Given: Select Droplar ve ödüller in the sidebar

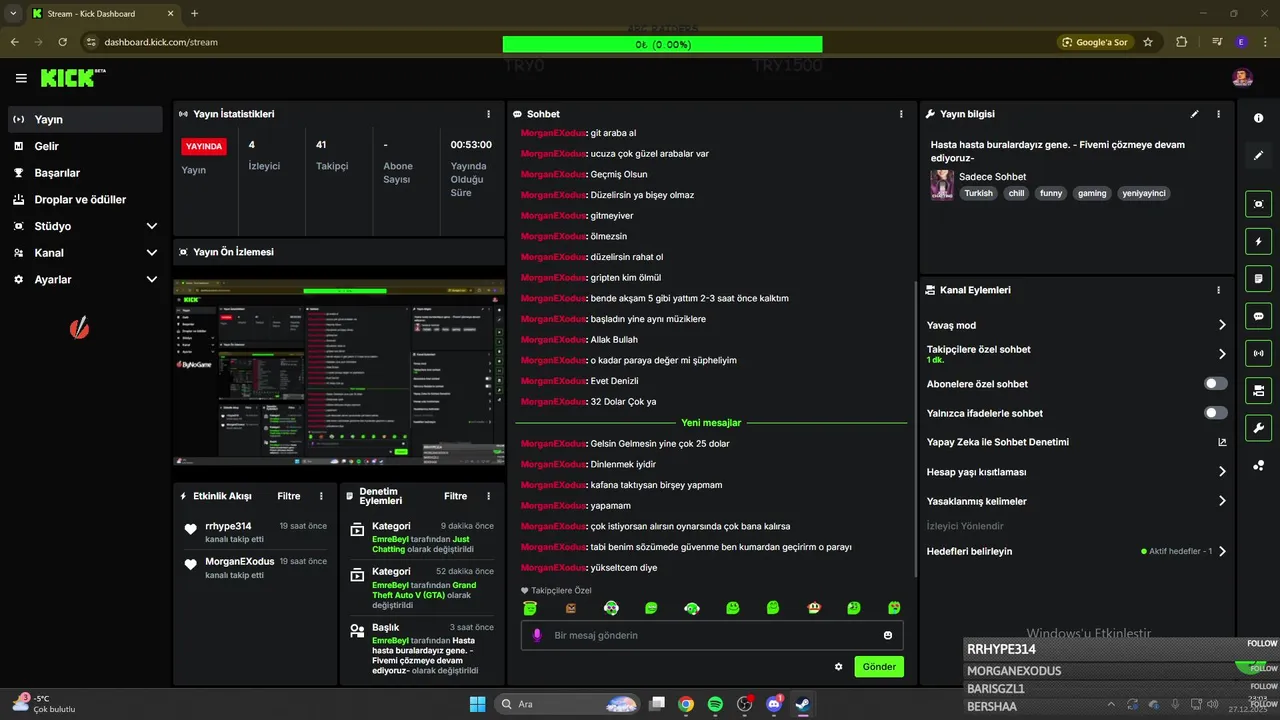Looking at the screenshot, I should click(85, 199).
